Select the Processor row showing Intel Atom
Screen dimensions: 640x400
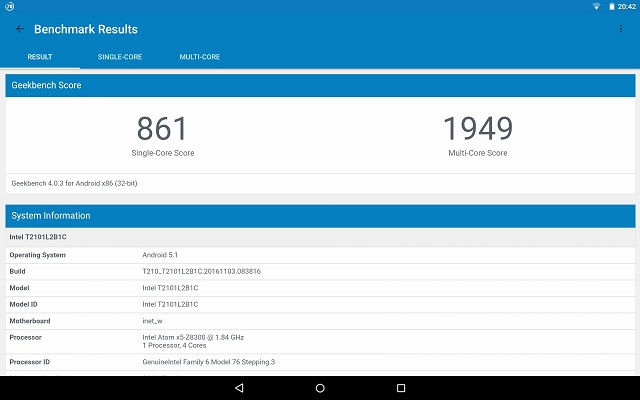click(320, 342)
